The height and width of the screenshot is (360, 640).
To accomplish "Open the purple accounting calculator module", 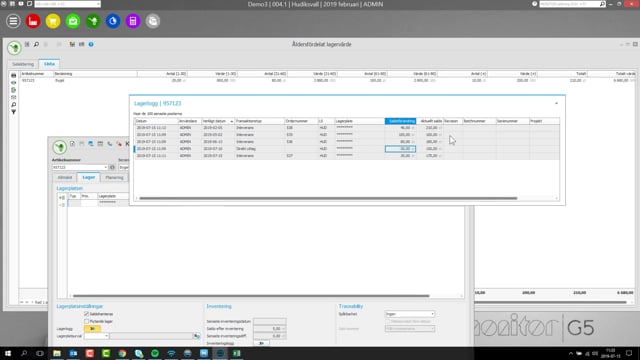I will click(133, 21).
